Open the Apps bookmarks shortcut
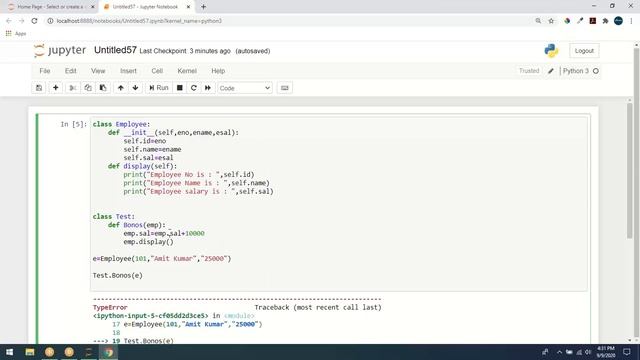The image size is (640, 360). (16, 33)
